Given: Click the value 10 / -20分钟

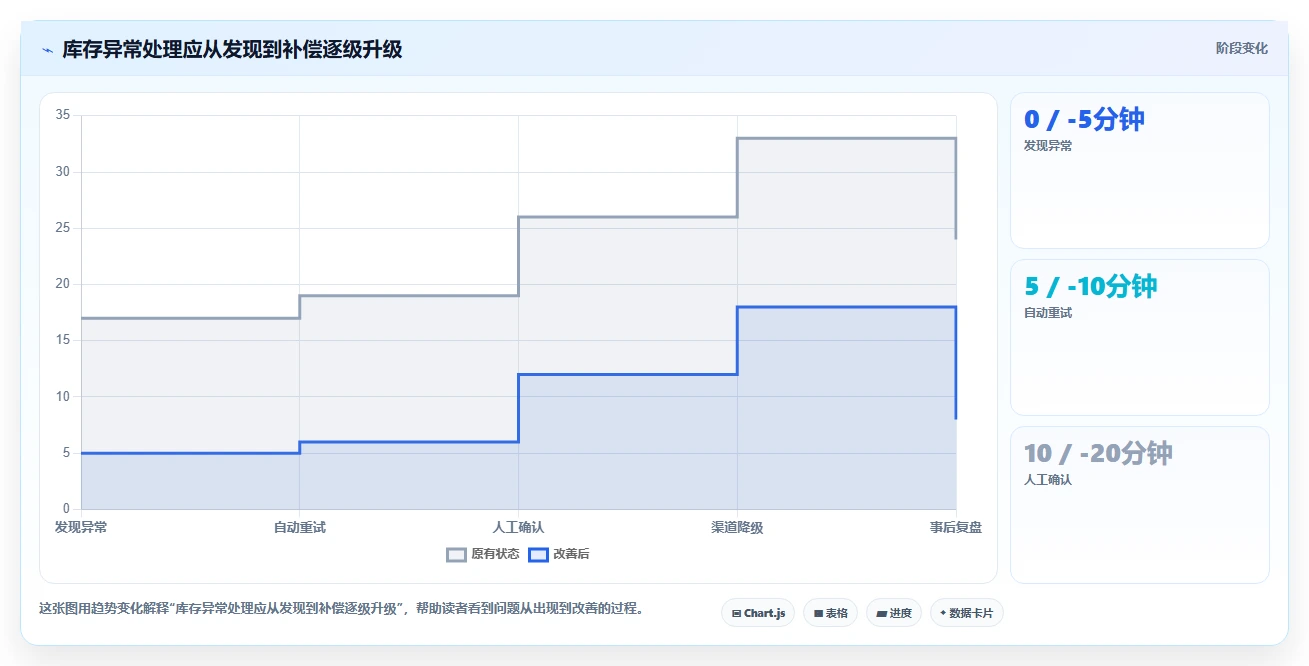Looking at the screenshot, I should click(1098, 454).
